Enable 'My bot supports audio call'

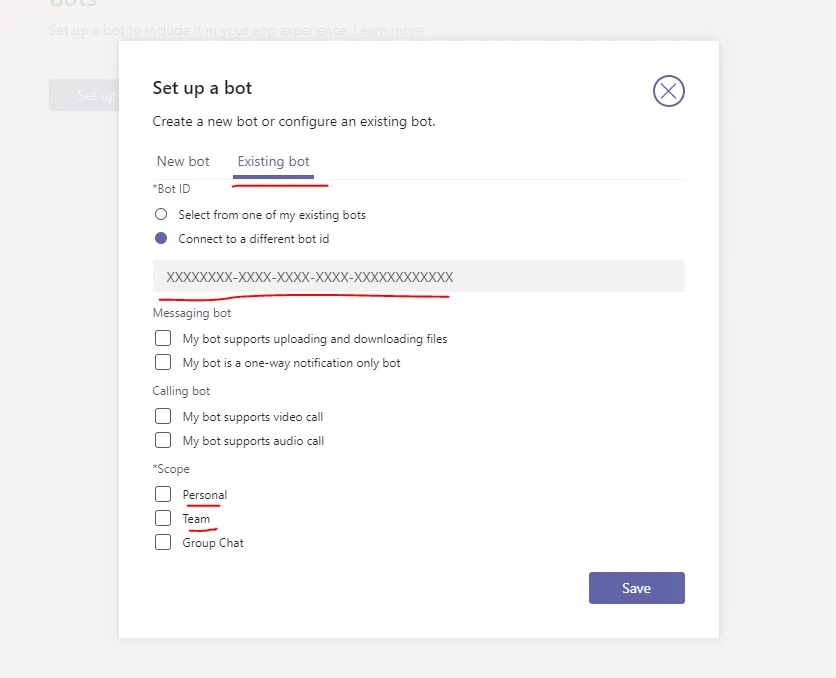[x=163, y=441]
